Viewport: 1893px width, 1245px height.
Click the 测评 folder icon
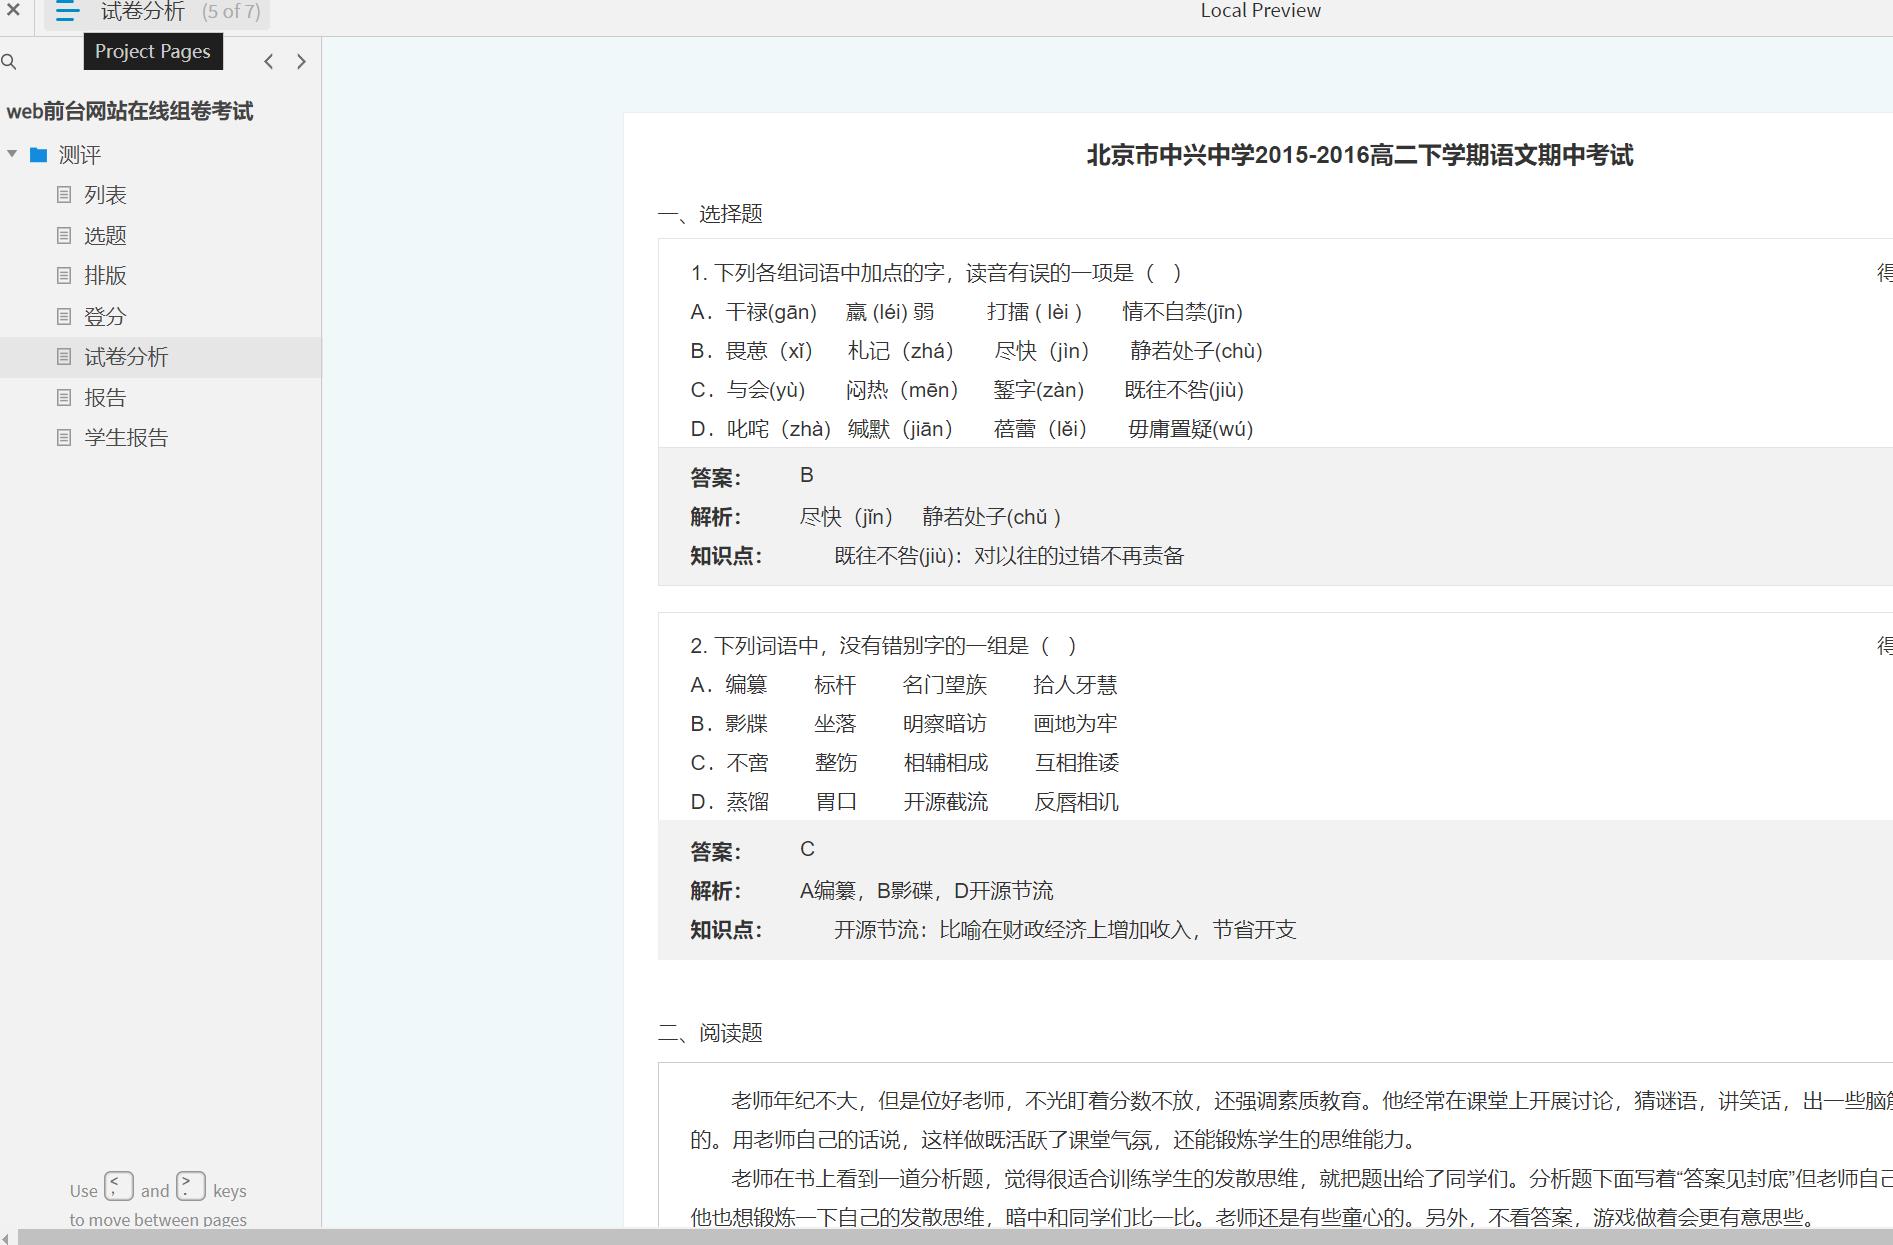tap(39, 154)
